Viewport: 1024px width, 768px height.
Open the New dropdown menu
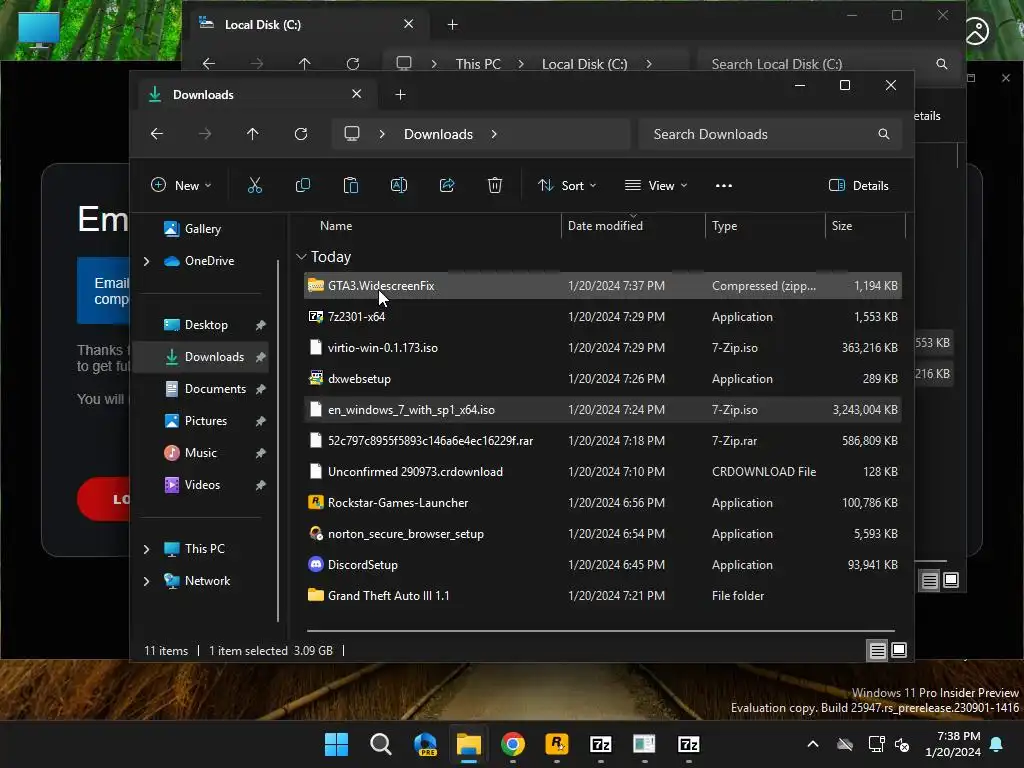pyautogui.click(x=181, y=185)
